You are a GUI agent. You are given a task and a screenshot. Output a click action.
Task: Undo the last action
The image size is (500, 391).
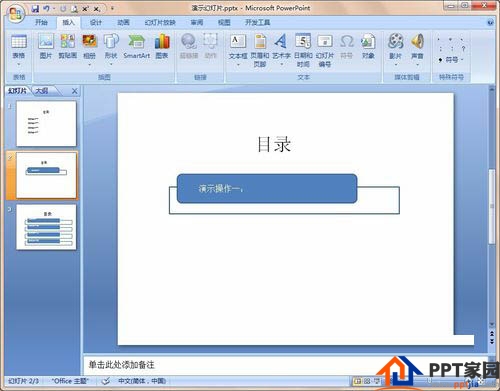pos(46,8)
